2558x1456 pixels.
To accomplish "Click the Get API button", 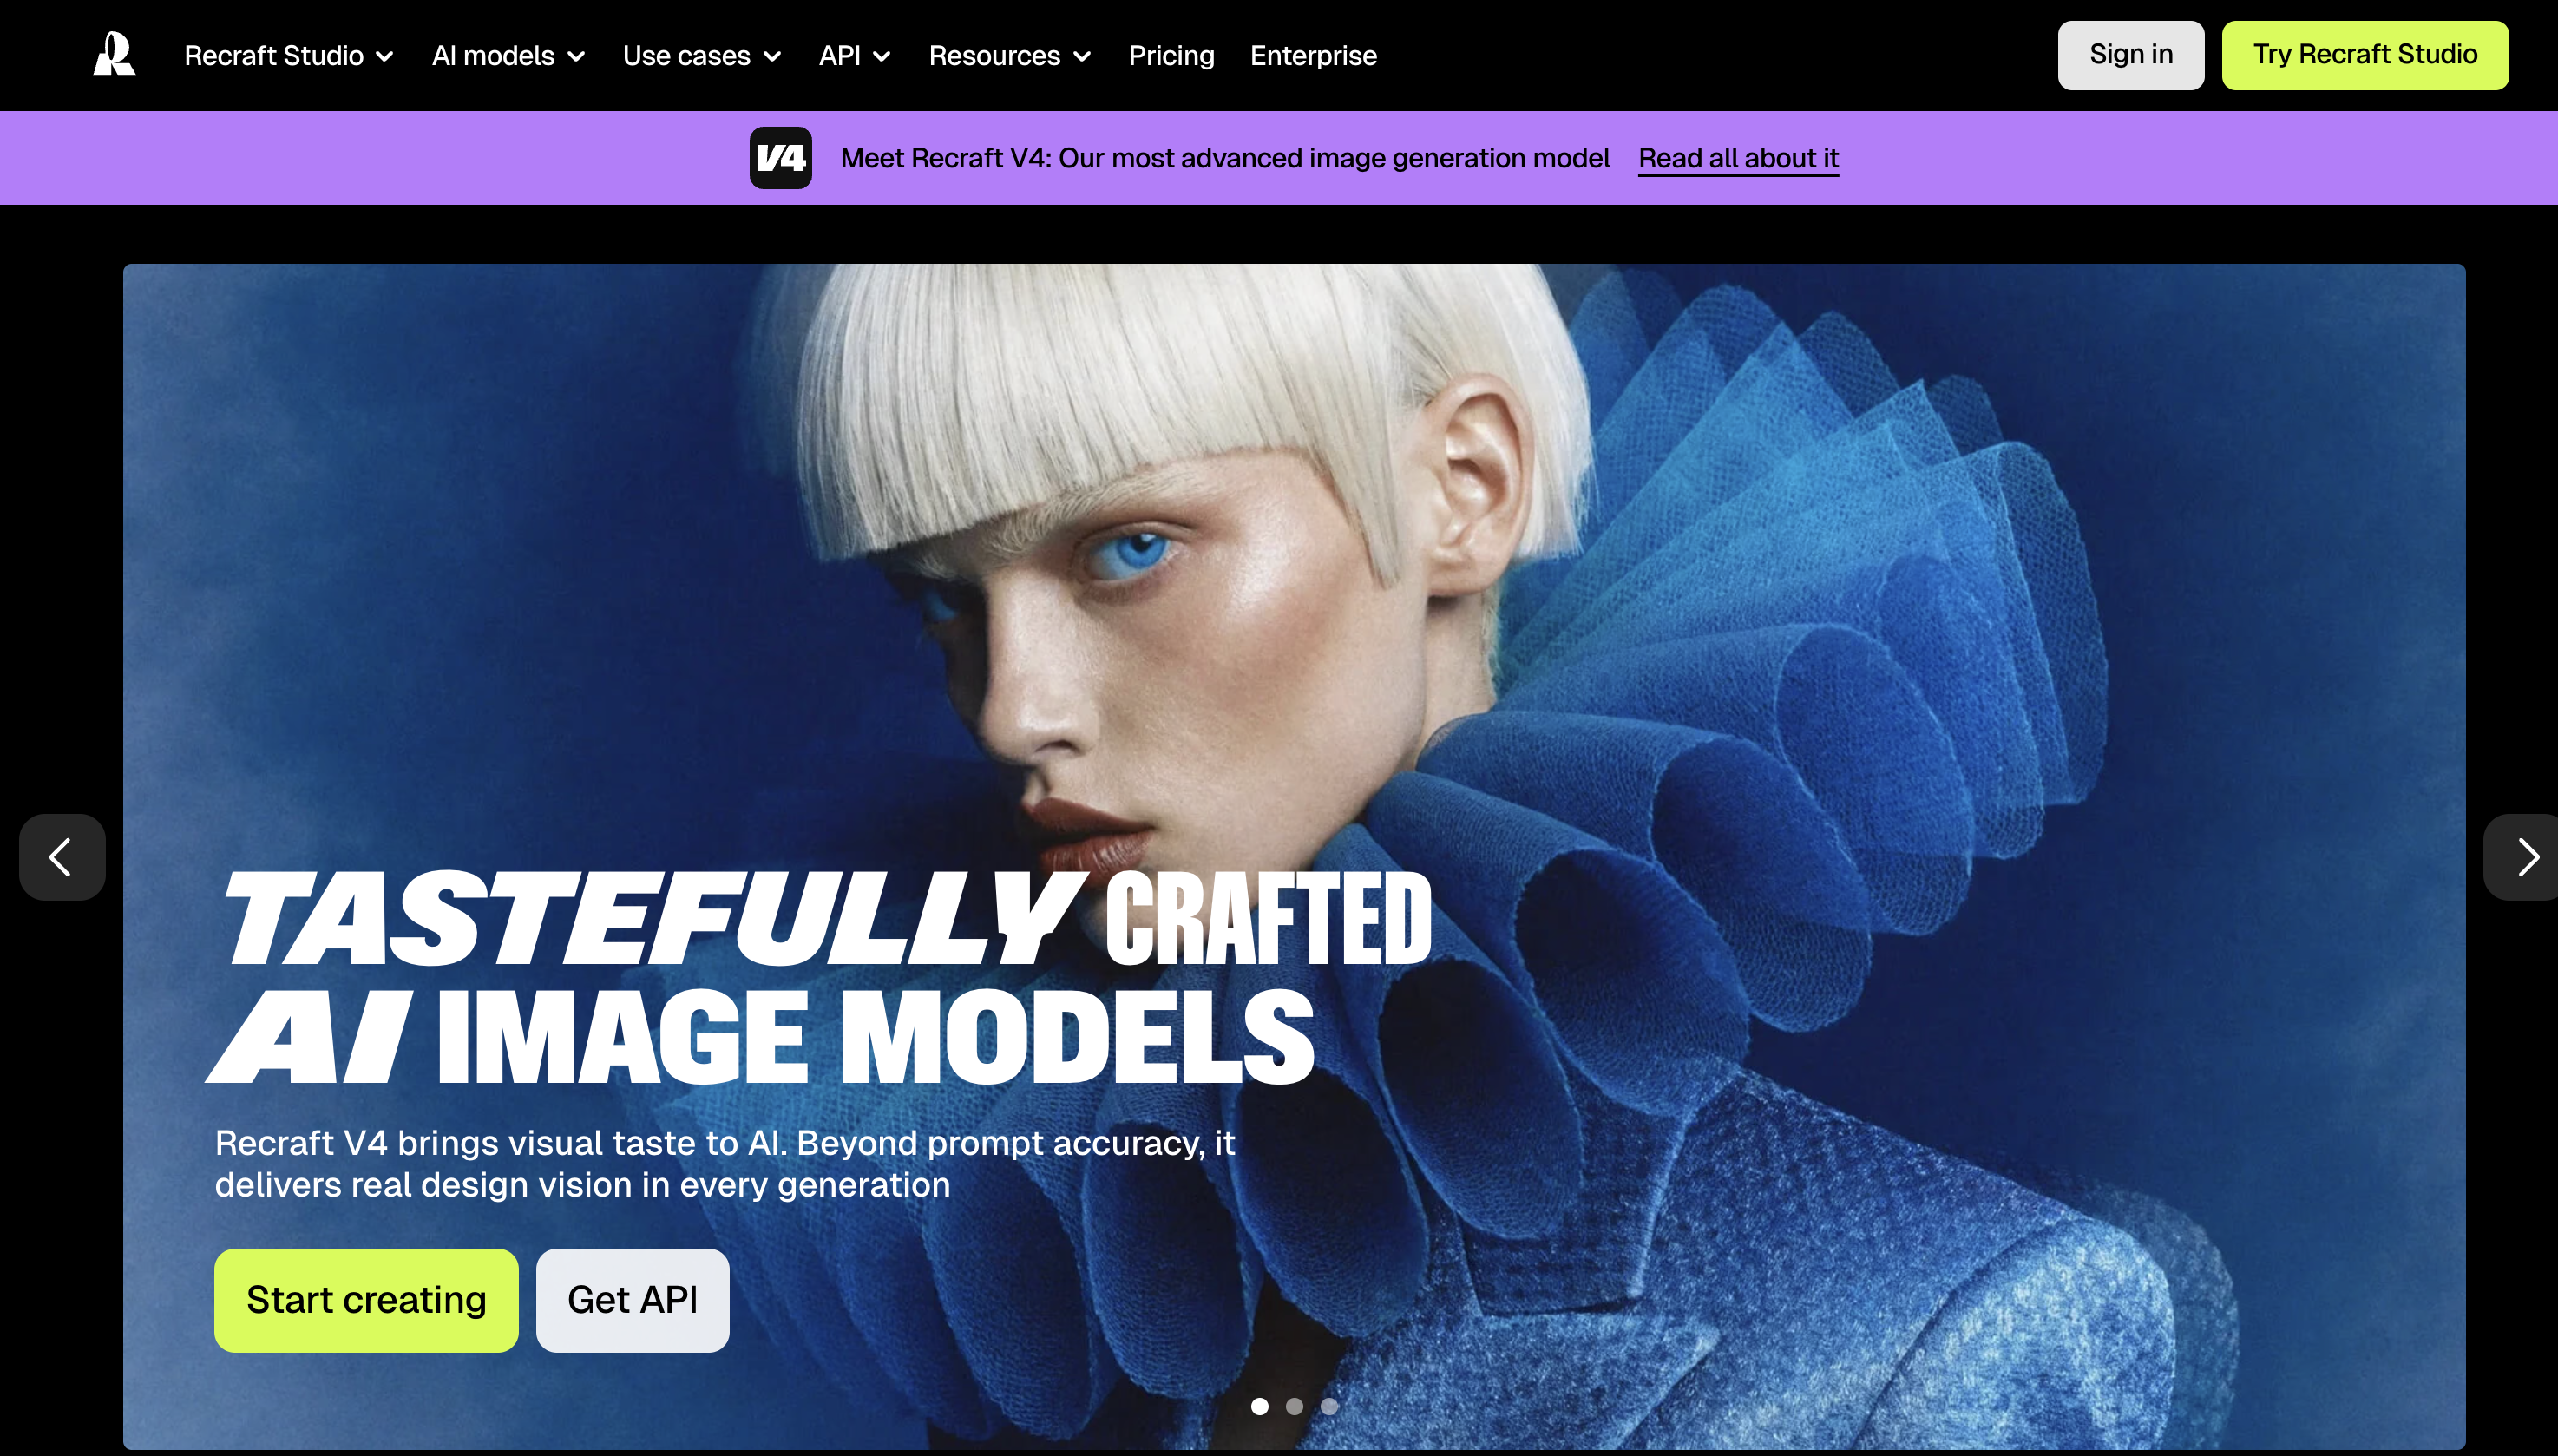I will [x=632, y=1300].
